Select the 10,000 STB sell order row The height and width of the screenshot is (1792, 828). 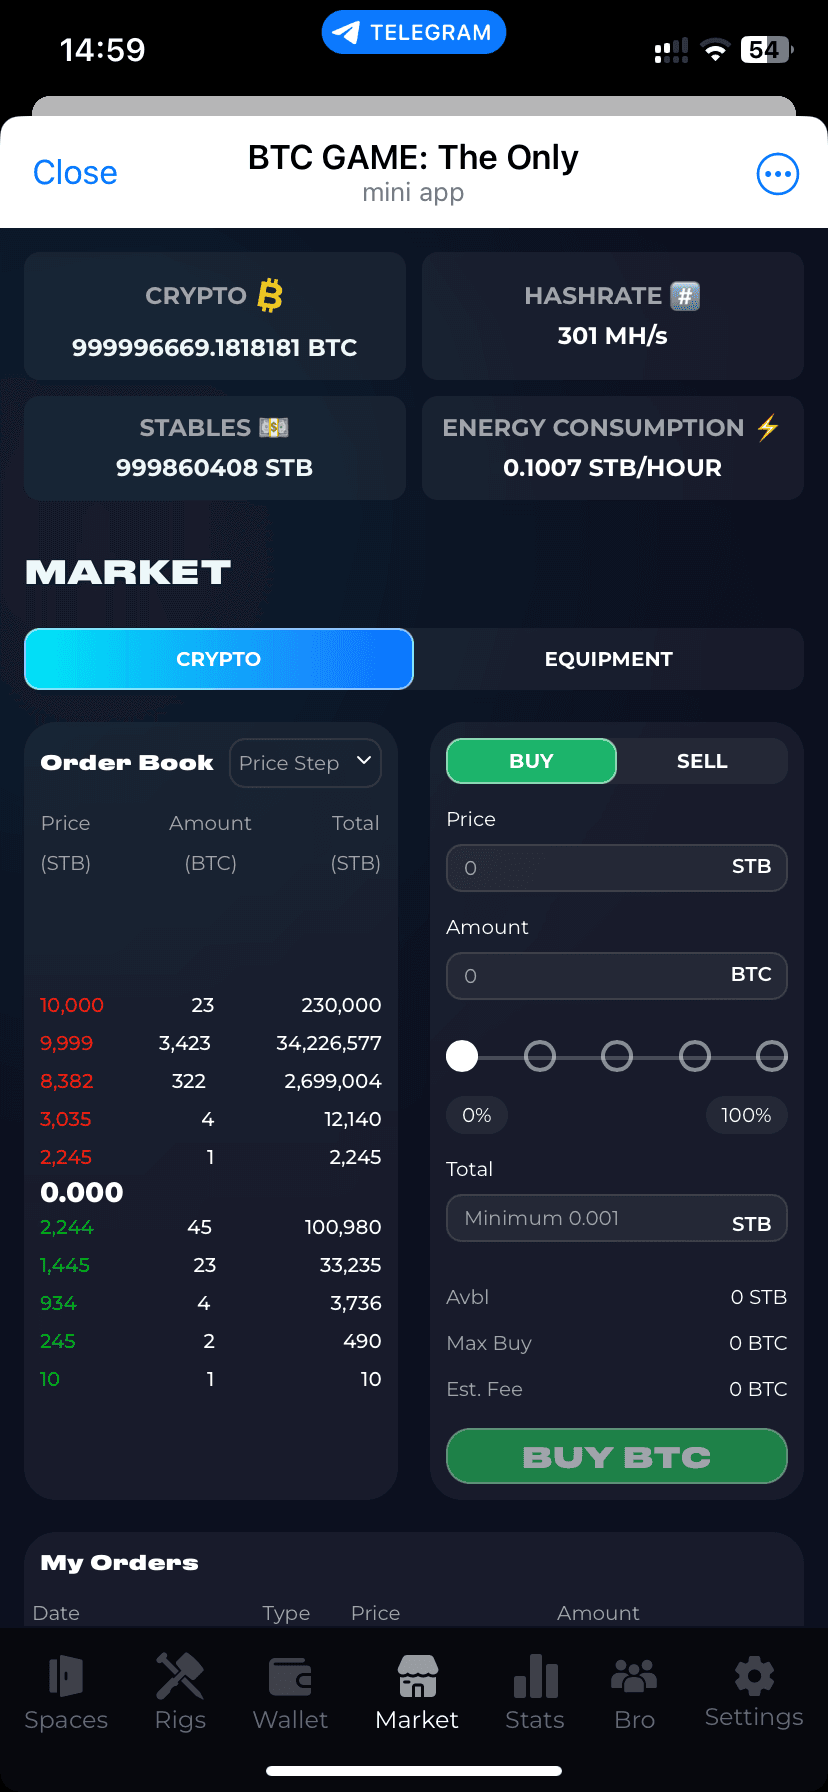tap(210, 1005)
